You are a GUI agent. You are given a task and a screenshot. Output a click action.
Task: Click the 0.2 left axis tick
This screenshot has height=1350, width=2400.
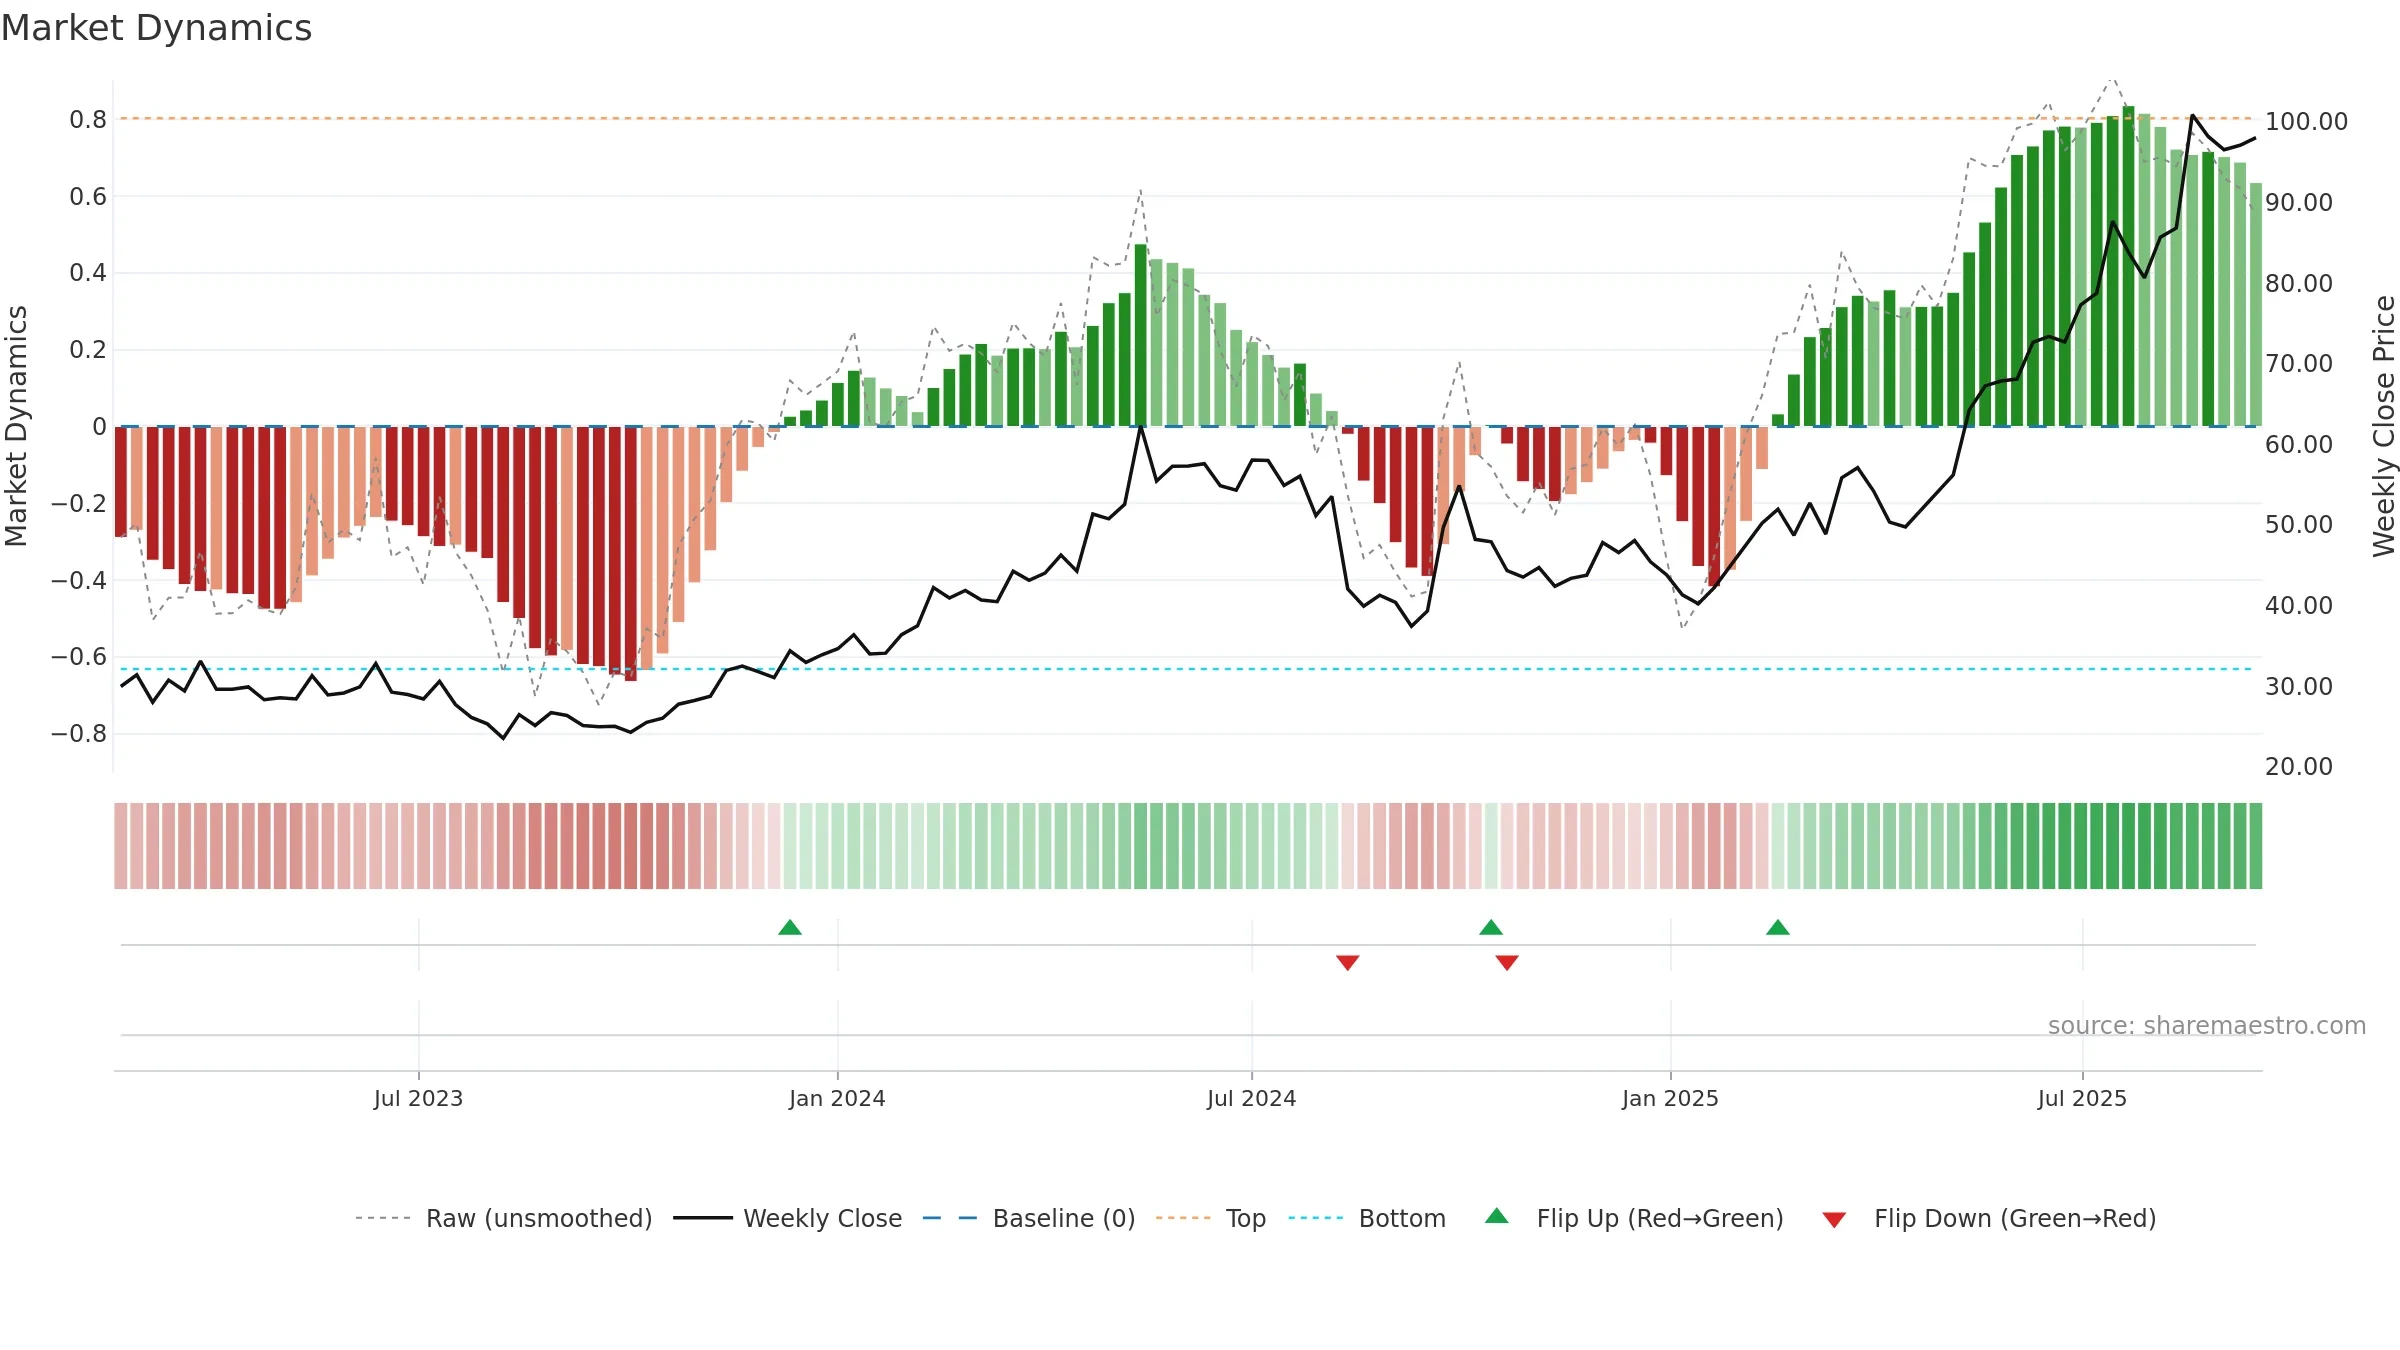tap(88, 350)
